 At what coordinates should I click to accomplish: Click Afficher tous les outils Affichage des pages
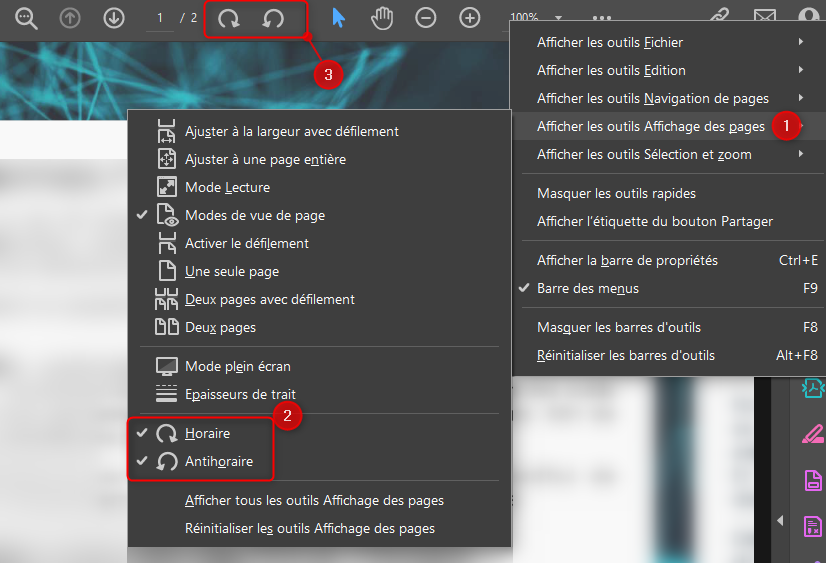tap(314, 500)
